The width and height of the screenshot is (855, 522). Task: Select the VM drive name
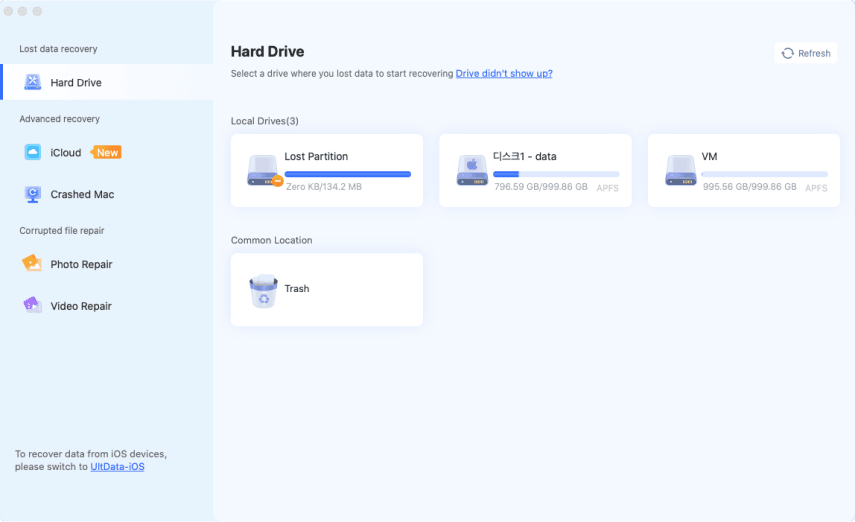point(709,157)
